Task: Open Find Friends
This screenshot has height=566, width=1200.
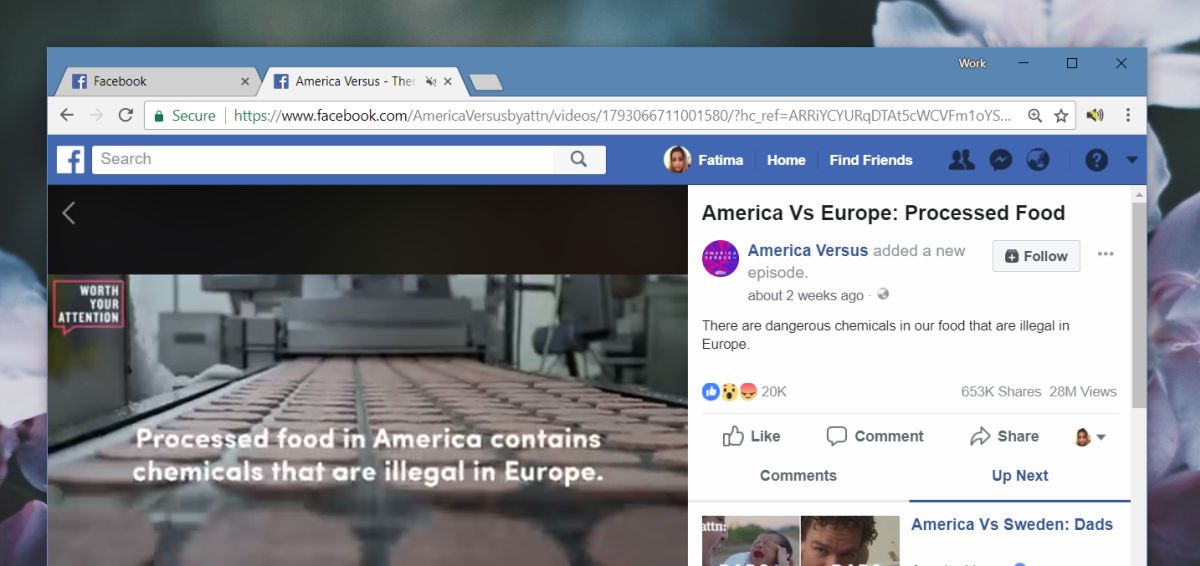Action: tap(871, 160)
